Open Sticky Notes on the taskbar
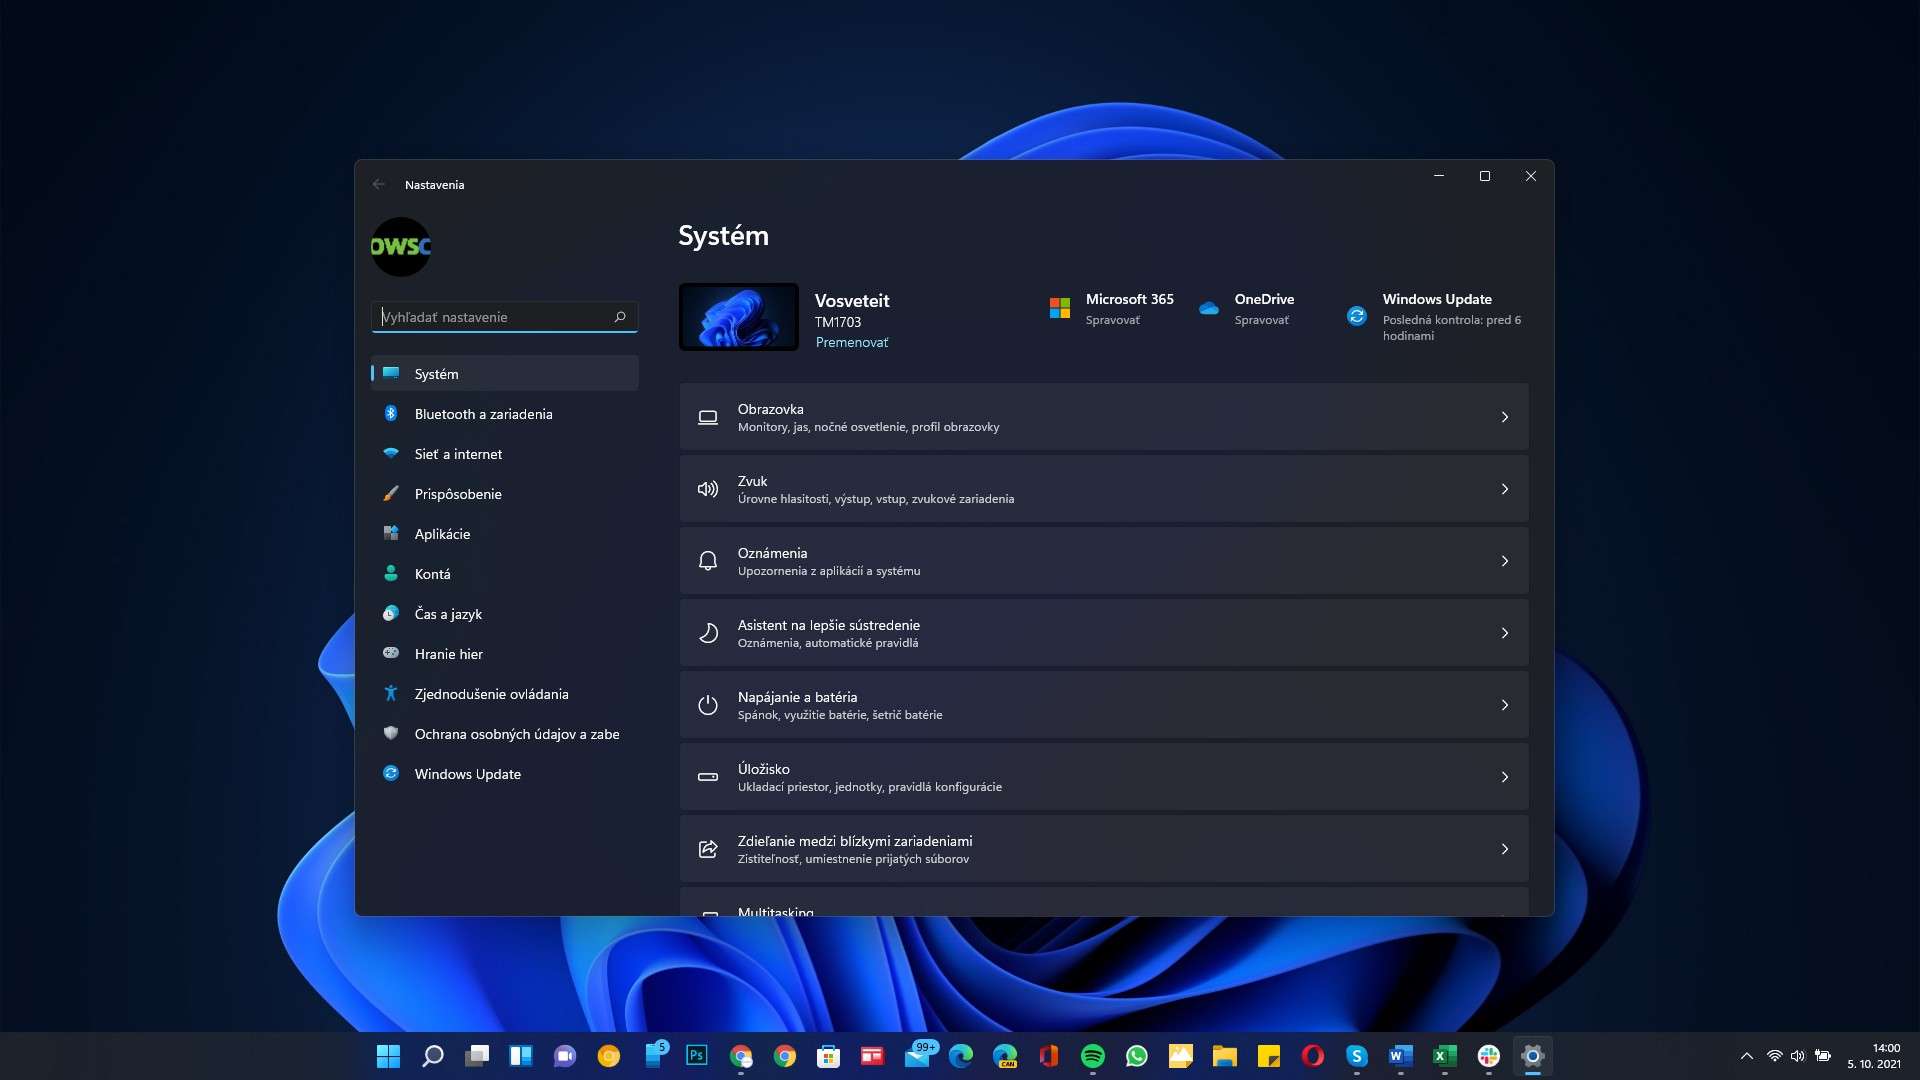This screenshot has height=1080, width=1920. click(x=1269, y=1056)
